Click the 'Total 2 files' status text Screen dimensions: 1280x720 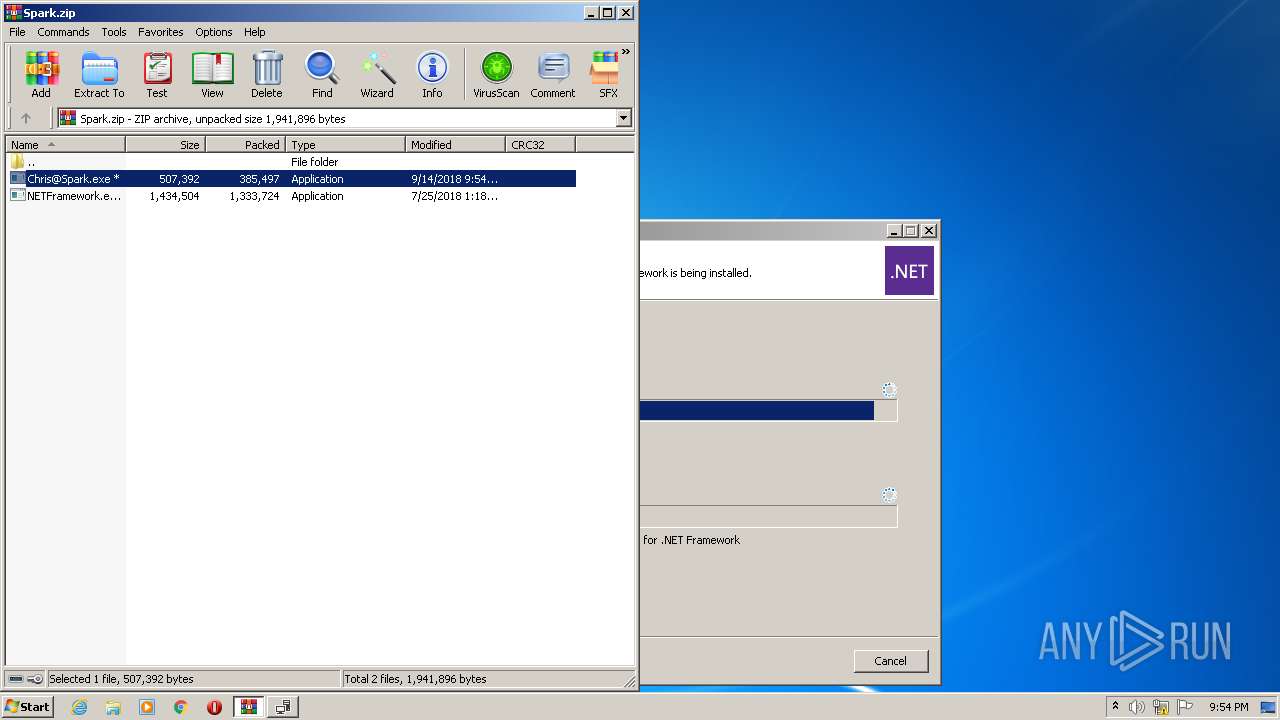(x=415, y=679)
